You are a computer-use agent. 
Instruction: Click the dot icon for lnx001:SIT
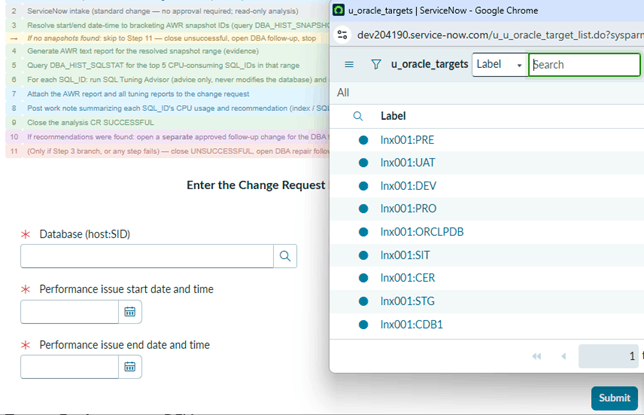click(363, 256)
